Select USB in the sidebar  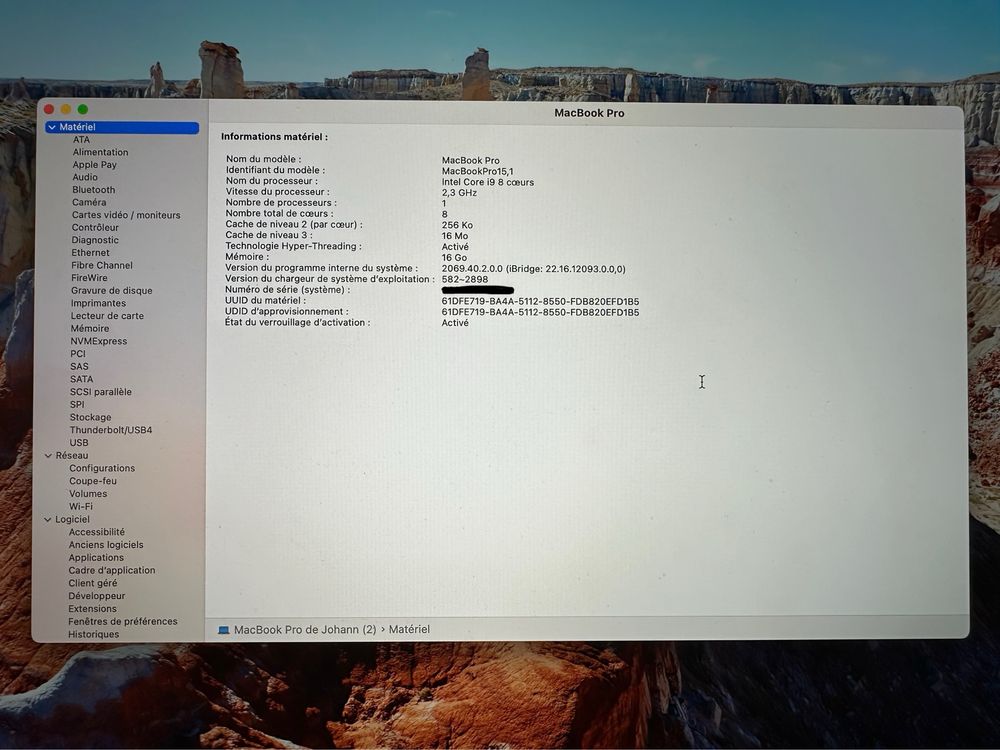[79, 443]
